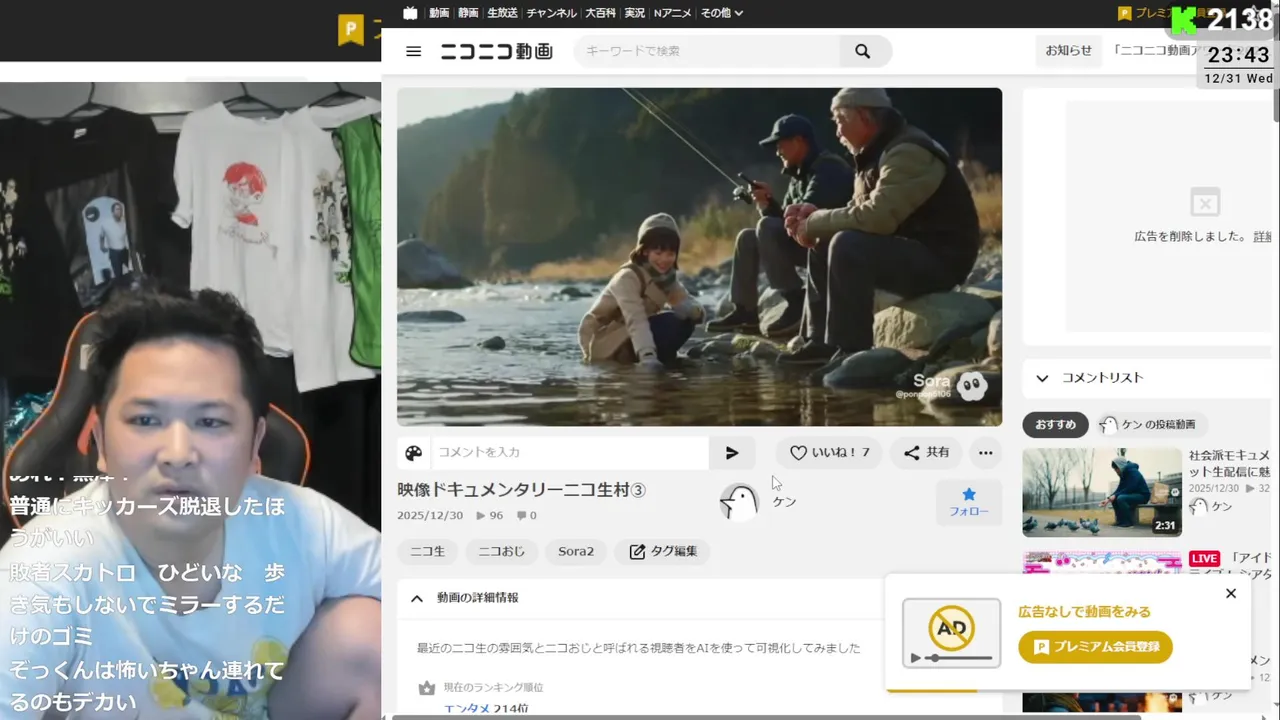
Task: Open the recommended video thumbnail with 2:31 duration
Action: 1102,492
